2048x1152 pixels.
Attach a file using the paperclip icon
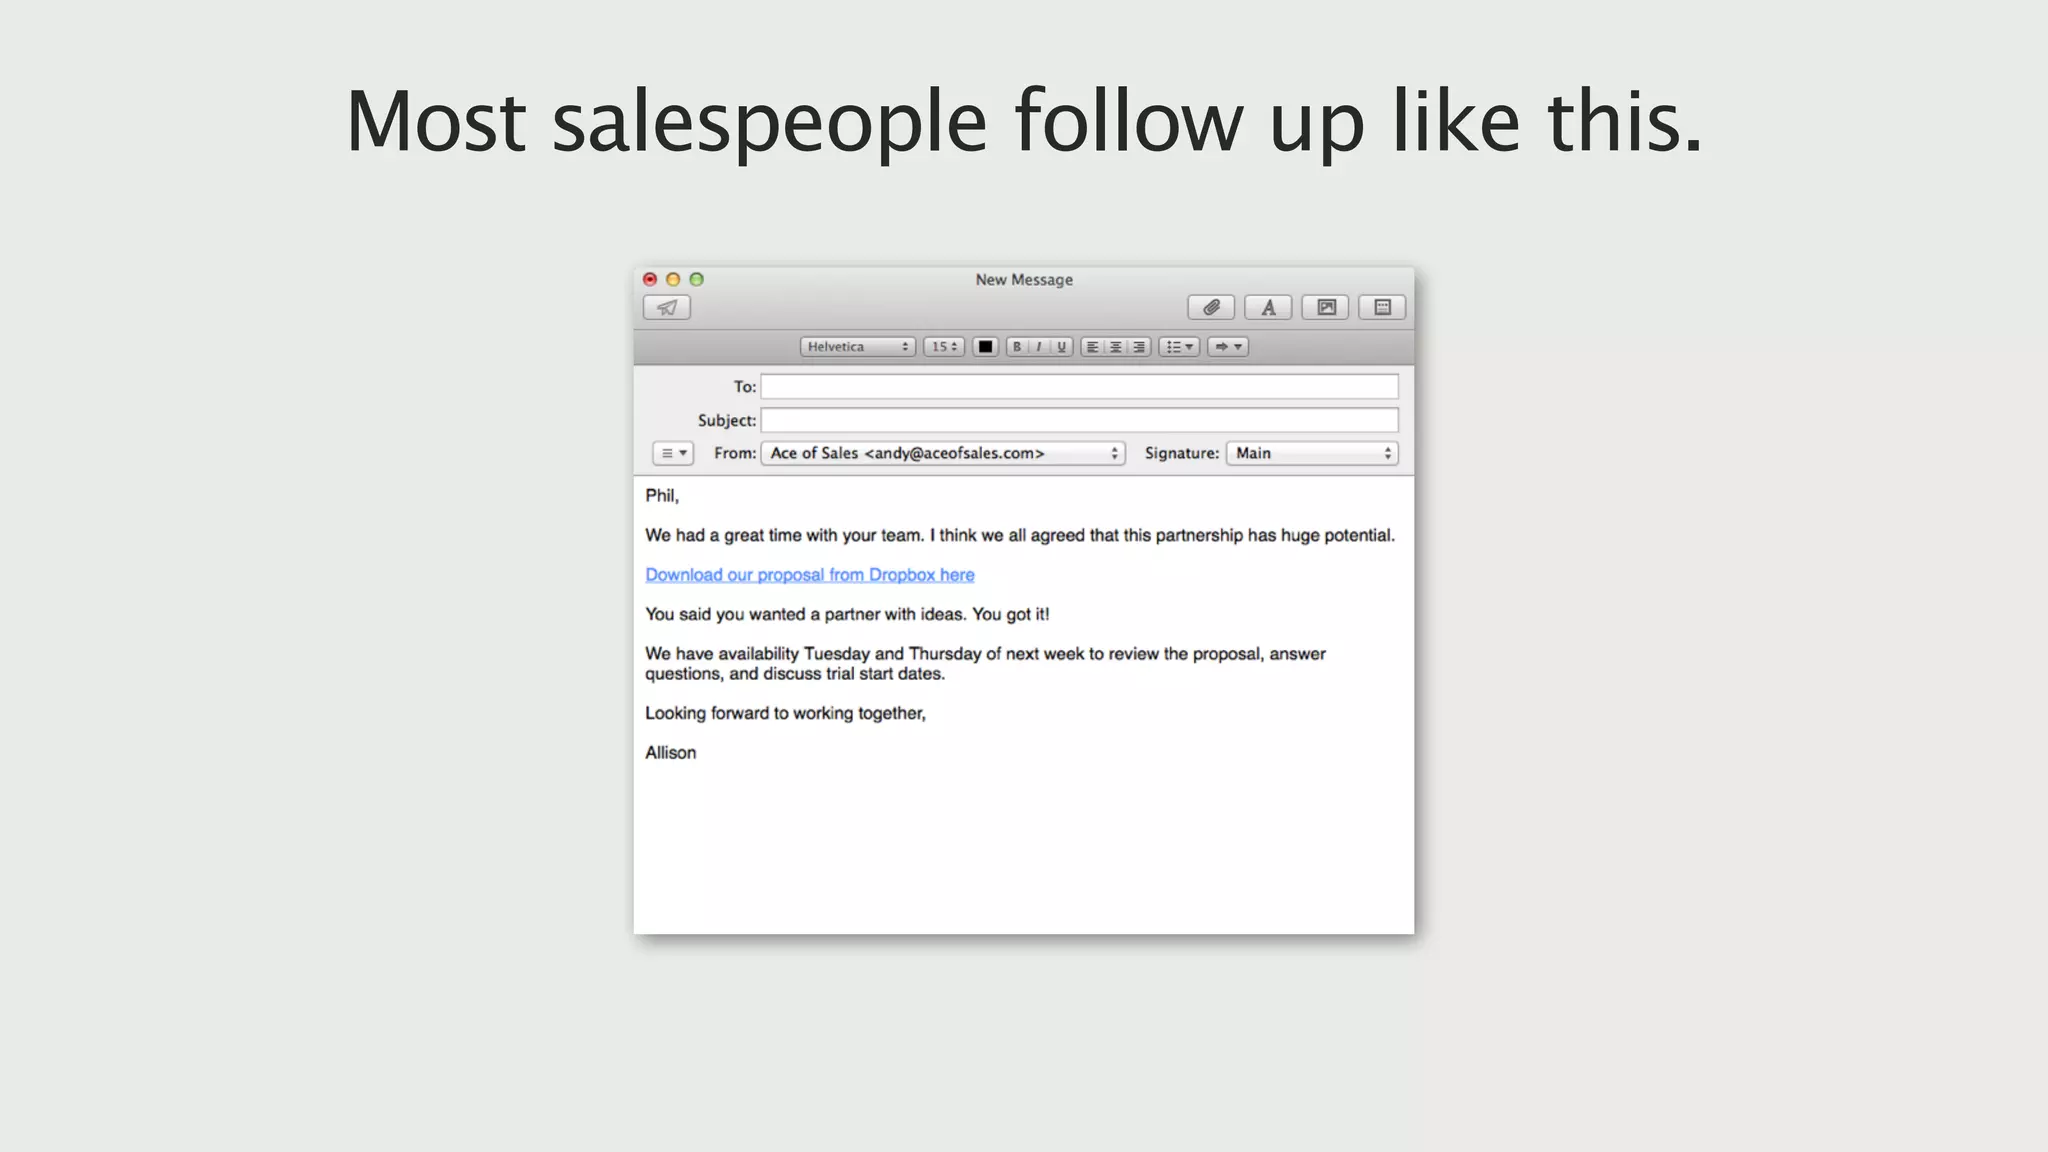click(x=1211, y=308)
